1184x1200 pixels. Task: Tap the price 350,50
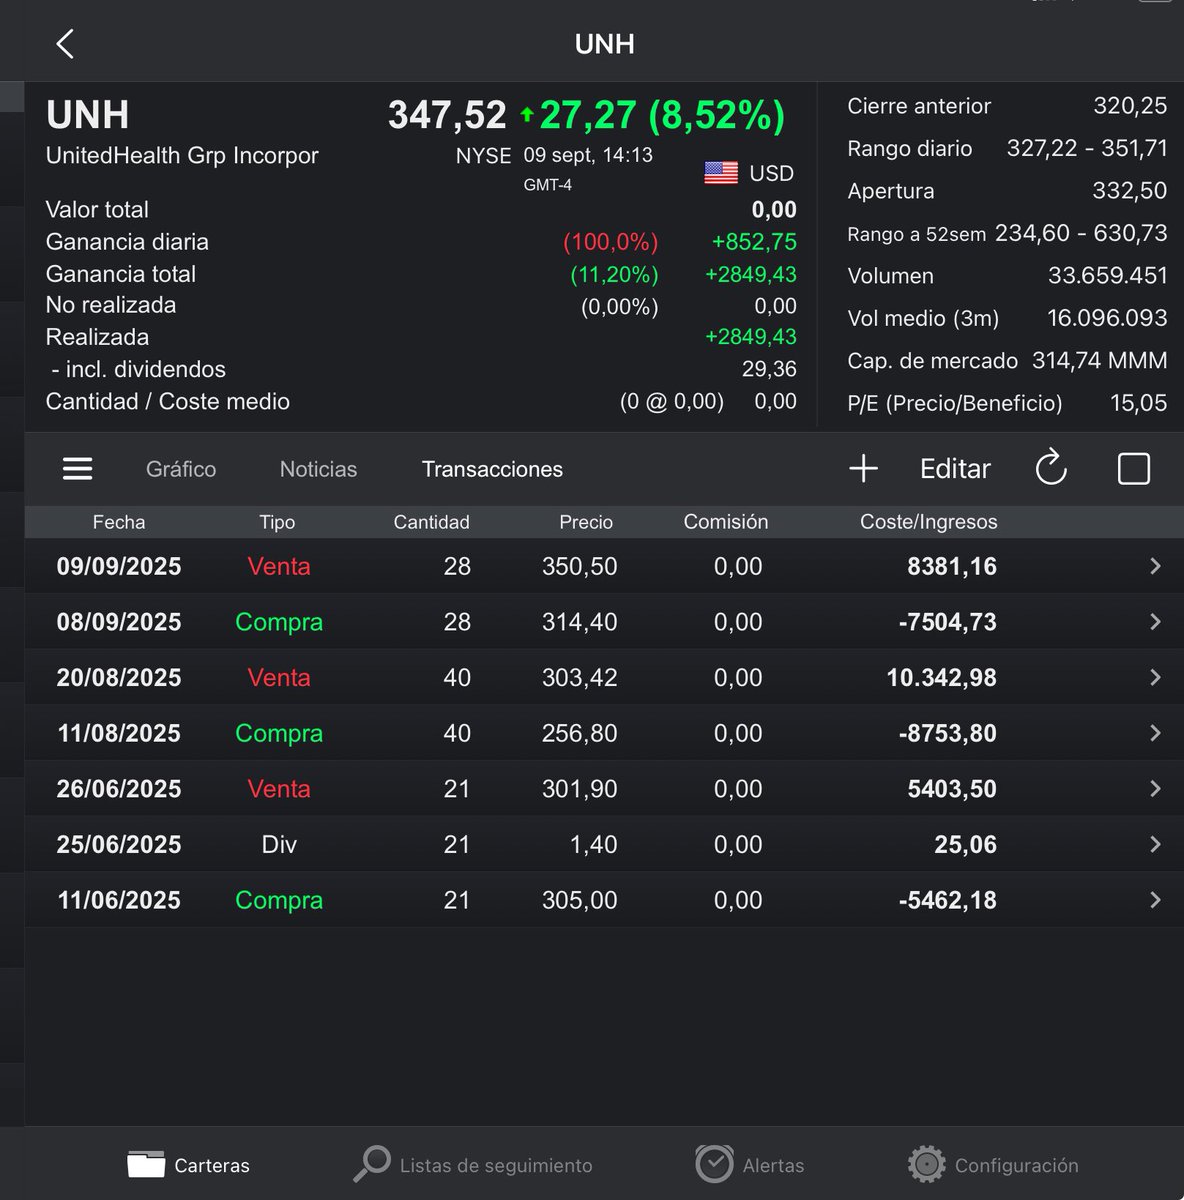[580, 566]
